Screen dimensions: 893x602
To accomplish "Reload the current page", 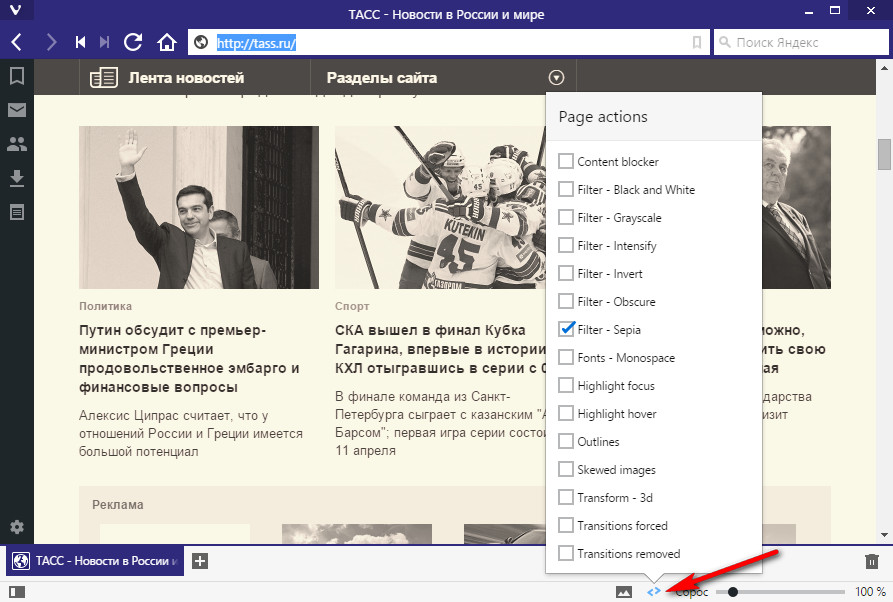I will [133, 42].
